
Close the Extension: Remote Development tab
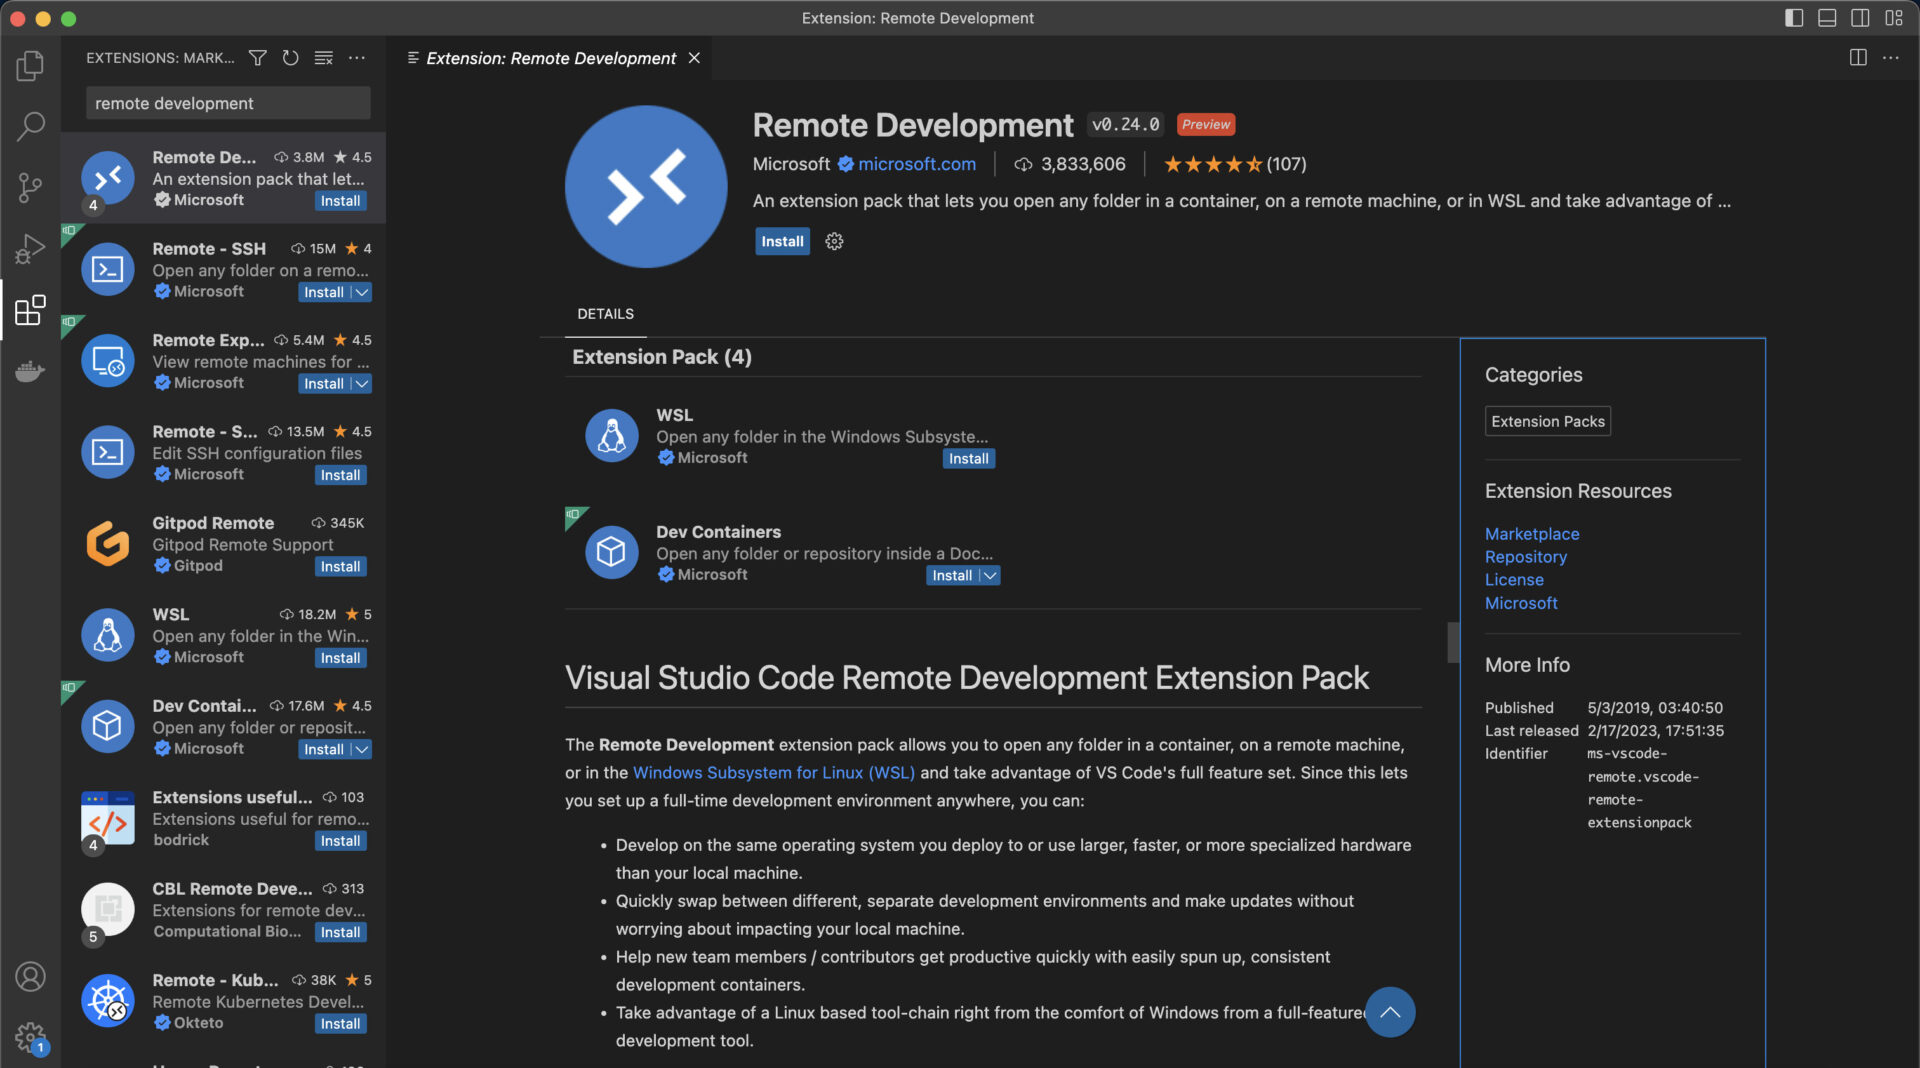click(694, 58)
